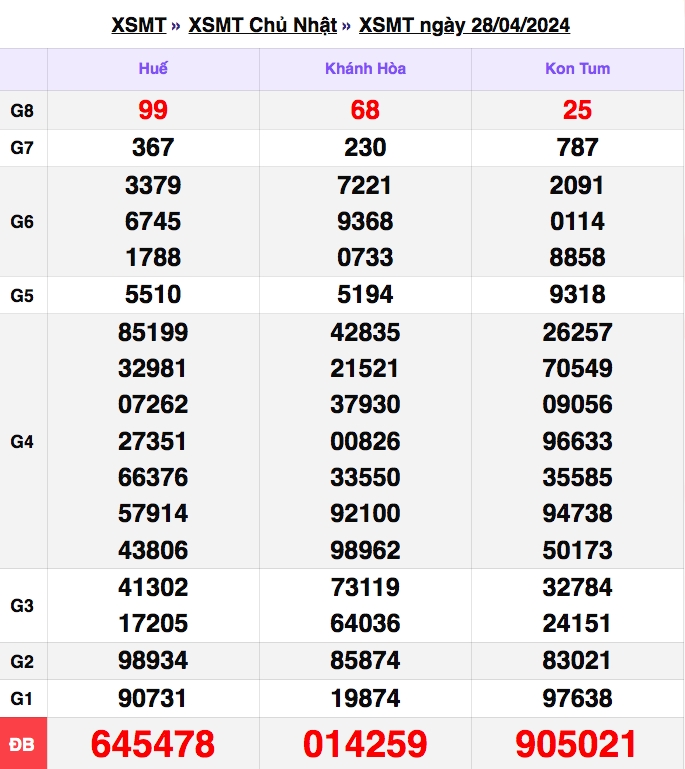685x769 pixels.
Task: Click Huế G7 result 367
Action: (x=153, y=148)
